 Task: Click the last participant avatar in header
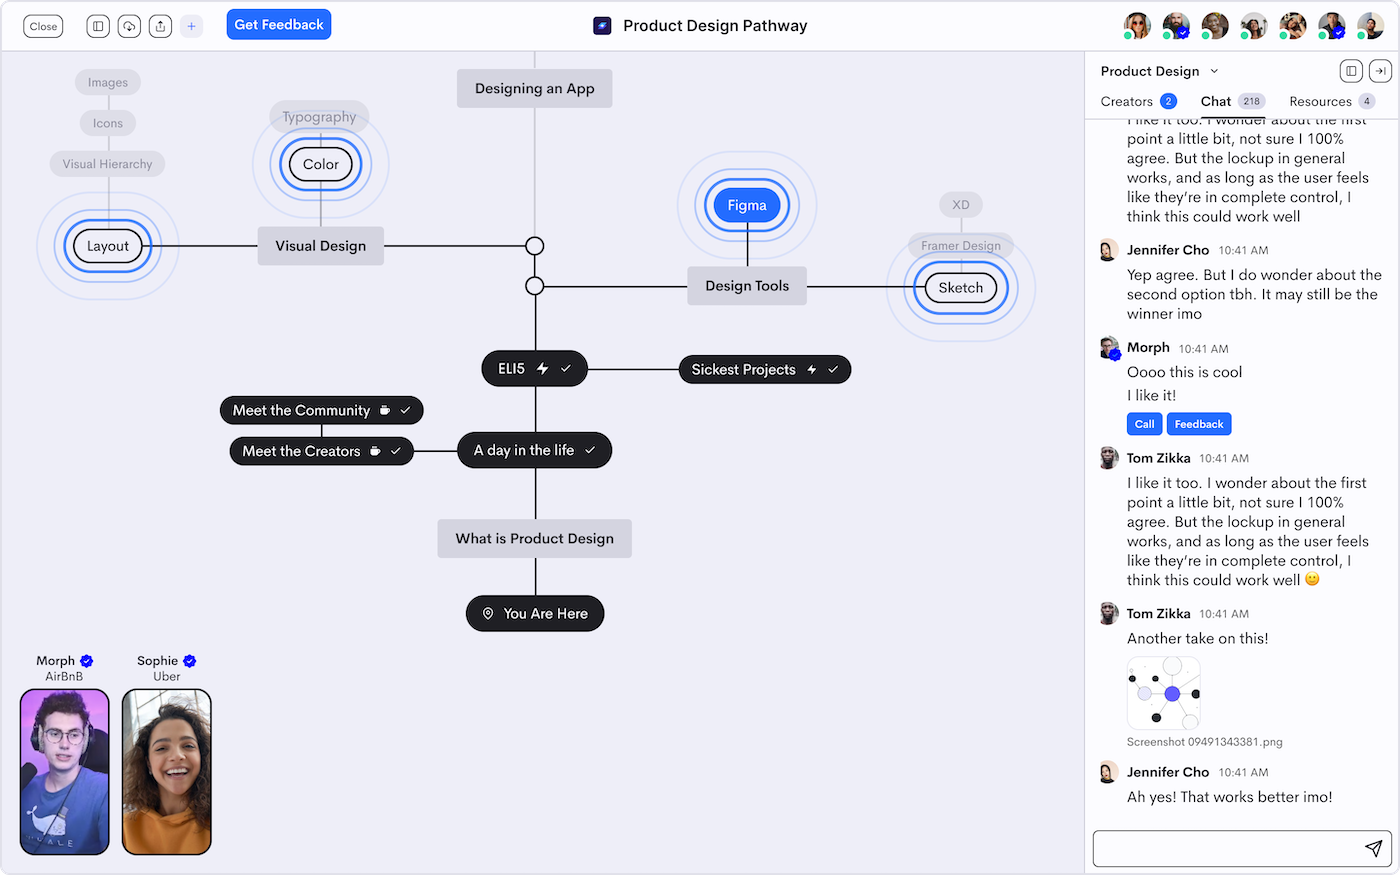tap(1370, 26)
